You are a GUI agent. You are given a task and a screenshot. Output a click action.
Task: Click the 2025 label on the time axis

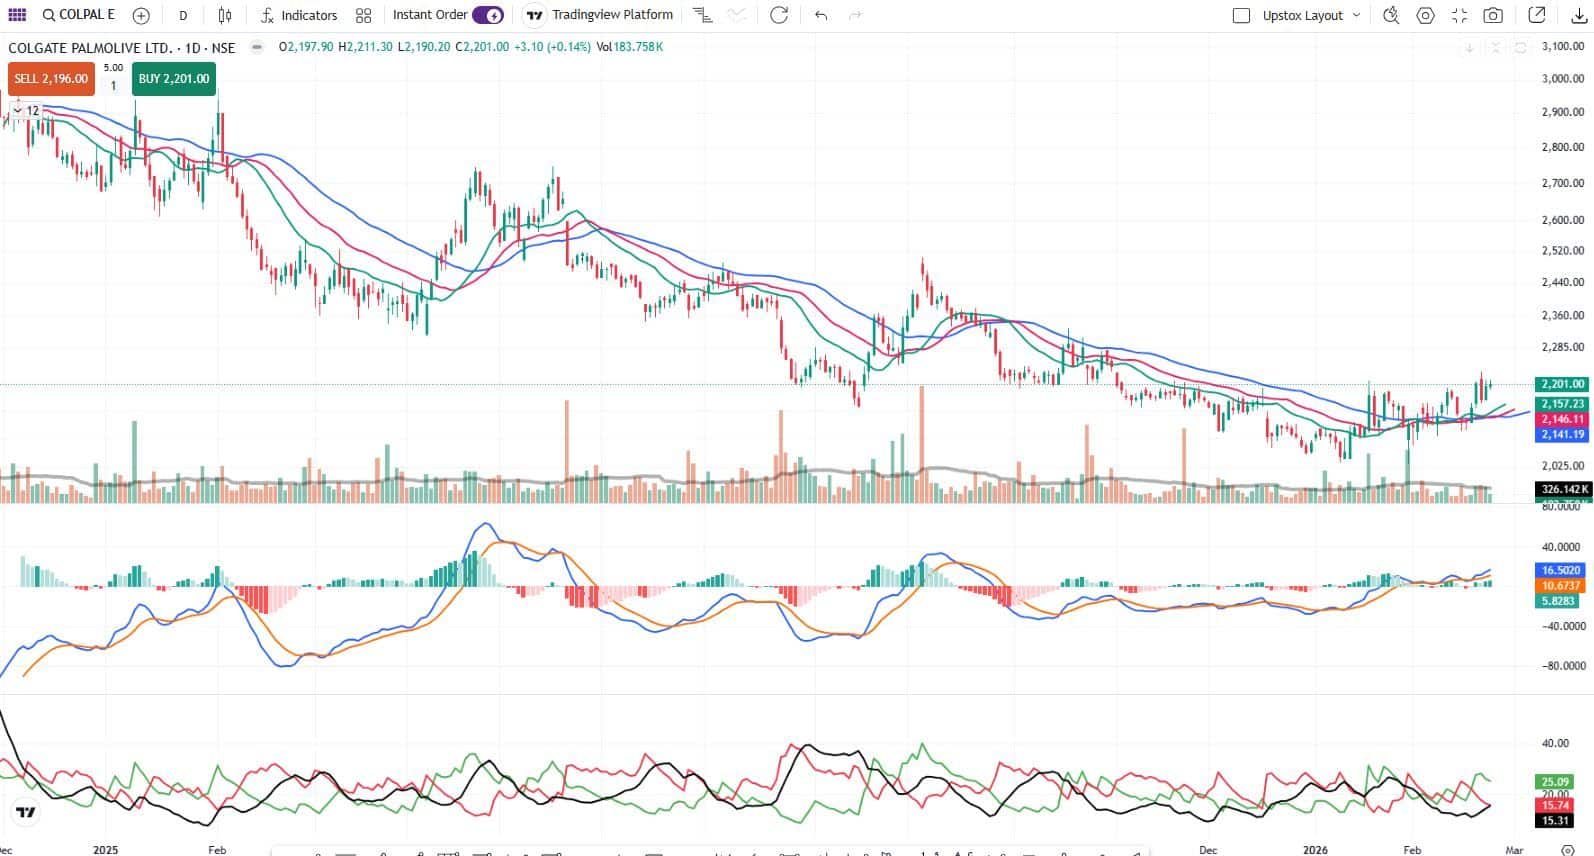(105, 850)
